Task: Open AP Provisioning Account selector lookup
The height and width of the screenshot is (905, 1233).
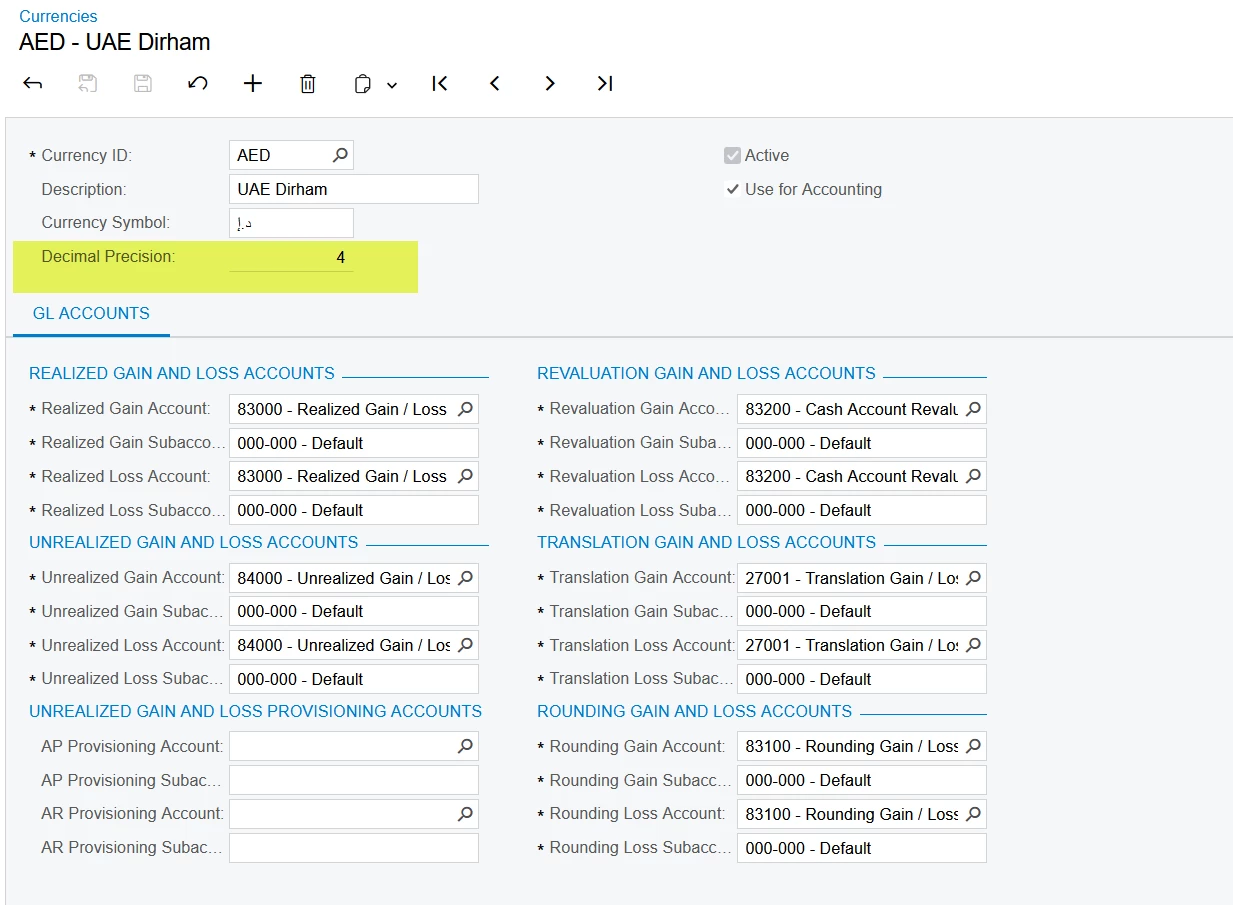Action: click(x=465, y=746)
